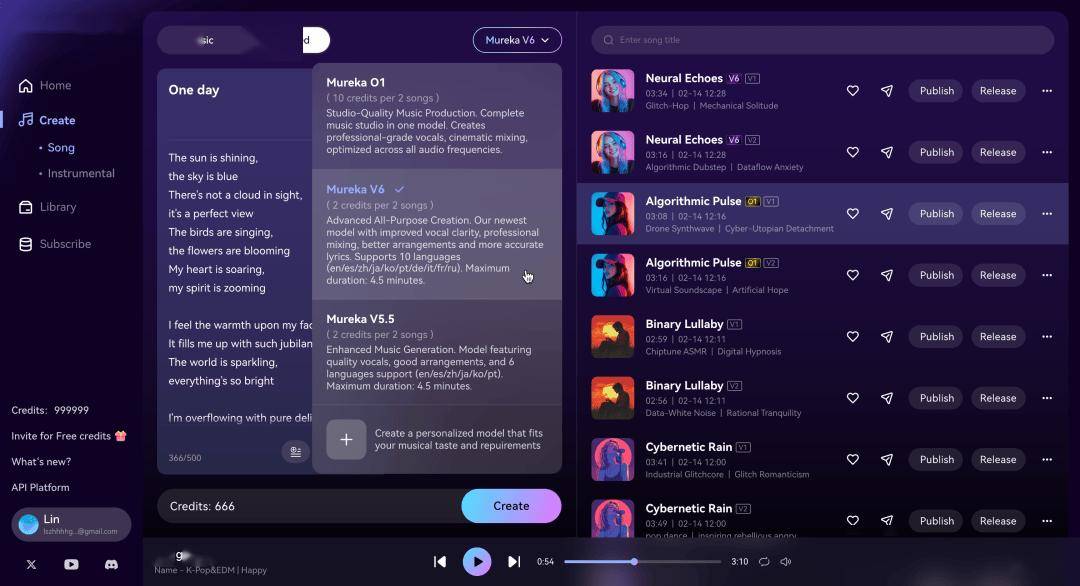Expand the Mureka V6 model dropdown
Screen dimensions: 1080x586
(517, 40)
